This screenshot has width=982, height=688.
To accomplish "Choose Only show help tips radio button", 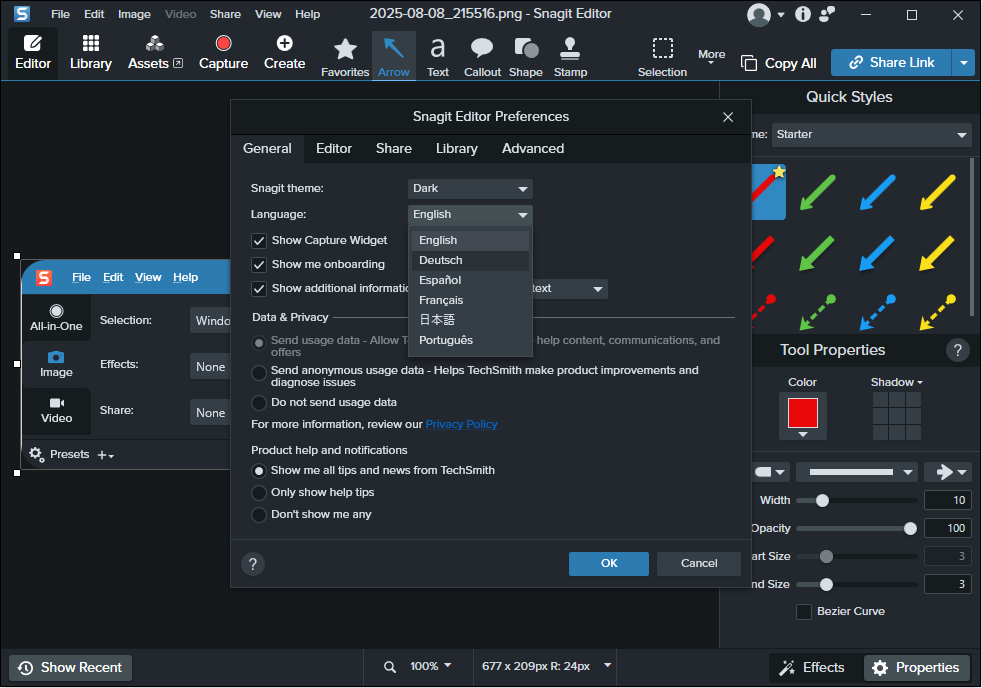I will (x=259, y=493).
